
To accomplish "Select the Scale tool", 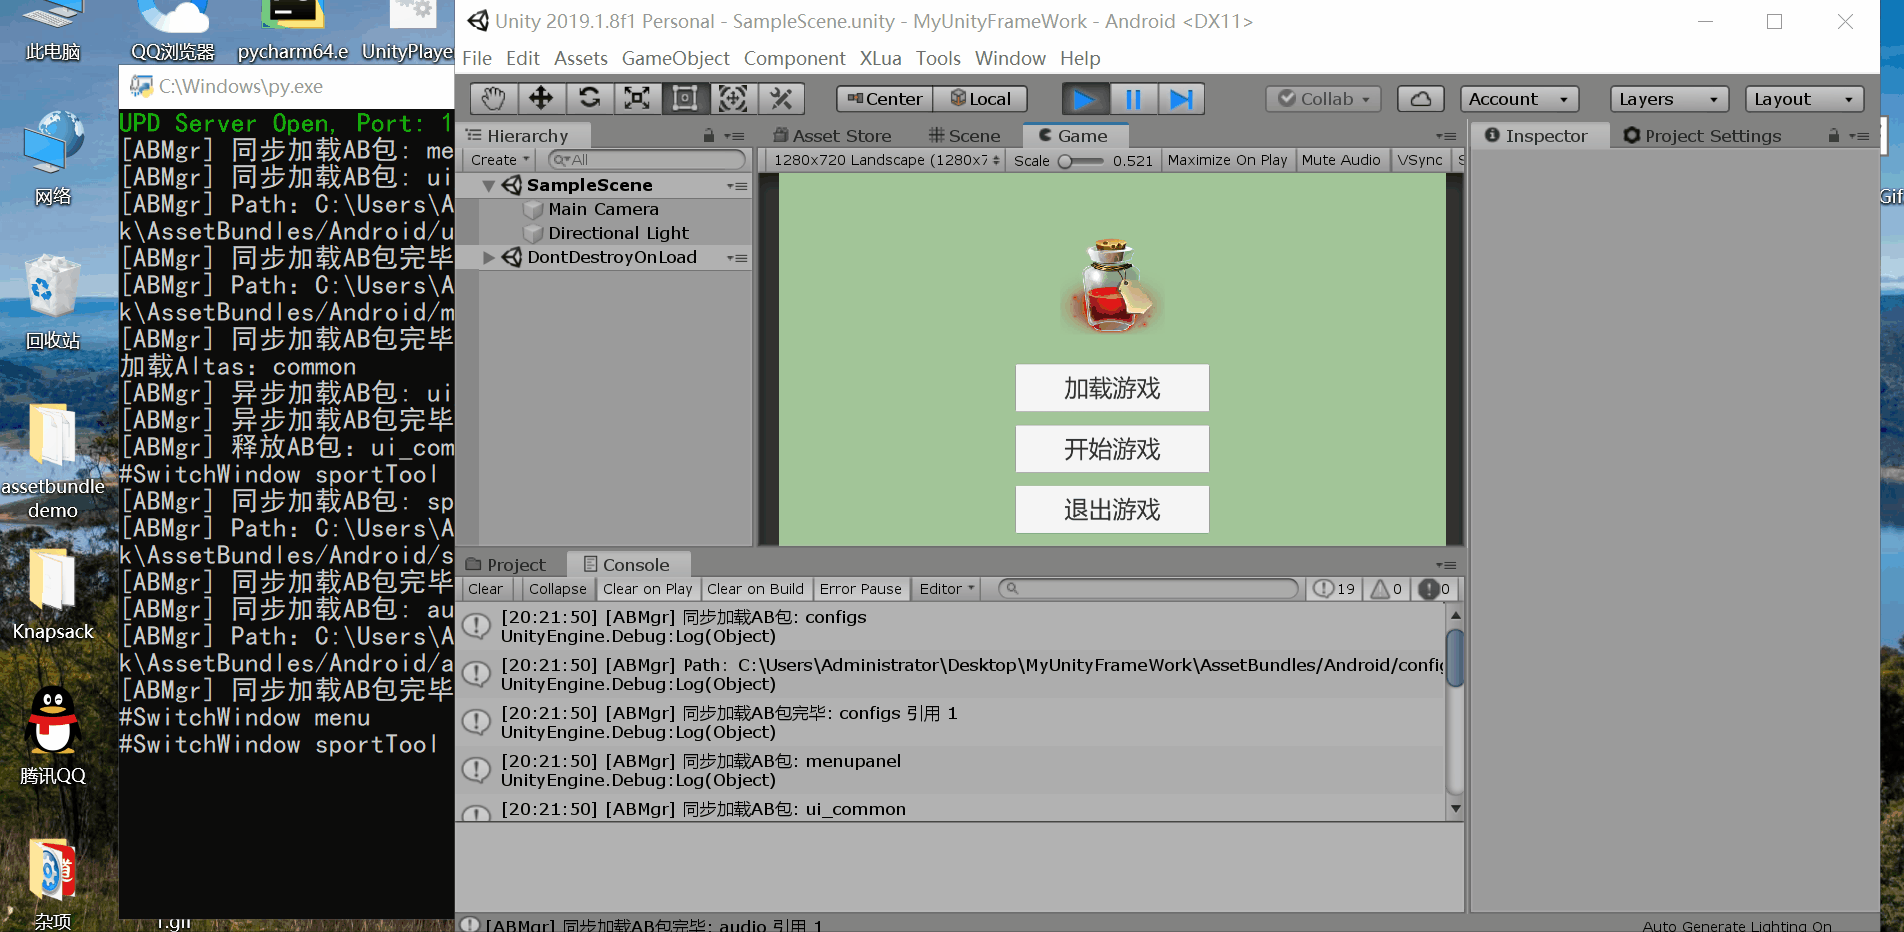I will point(637,98).
